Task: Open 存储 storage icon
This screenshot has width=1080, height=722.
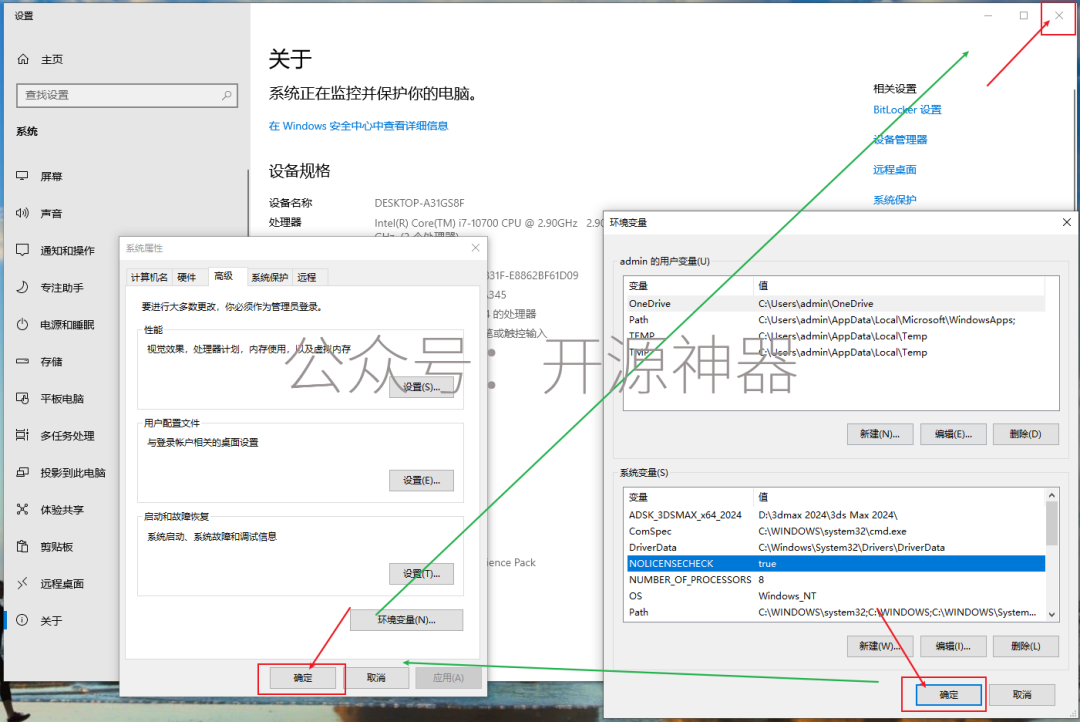Action: (23, 361)
